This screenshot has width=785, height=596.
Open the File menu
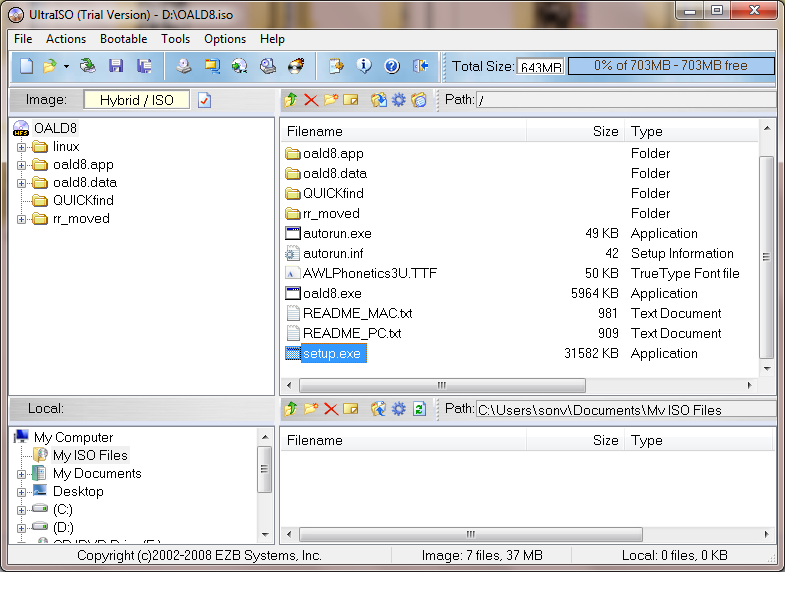(x=23, y=39)
